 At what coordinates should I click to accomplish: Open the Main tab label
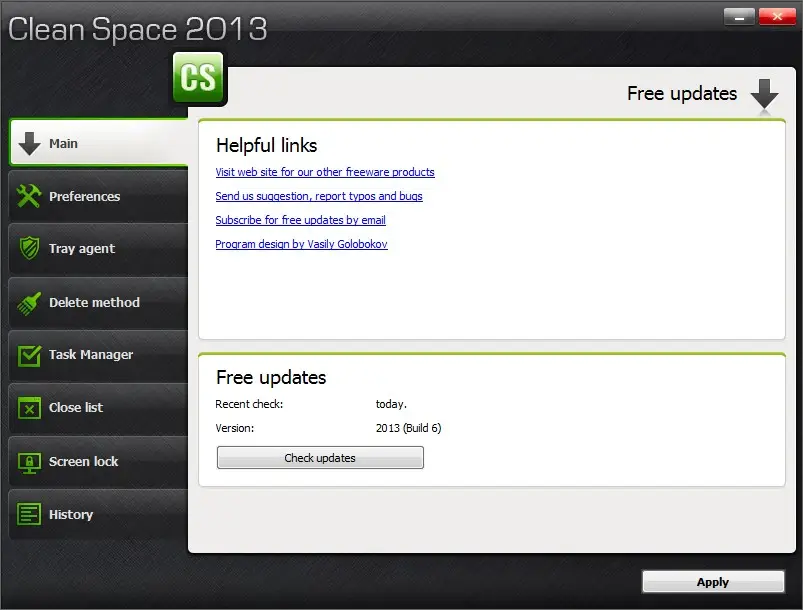(x=64, y=144)
